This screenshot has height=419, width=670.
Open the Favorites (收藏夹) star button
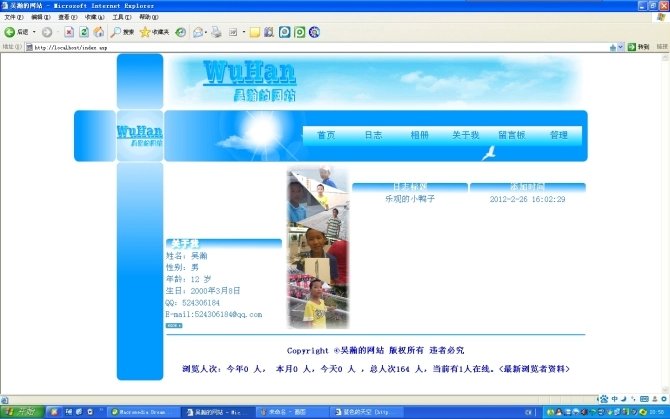point(153,32)
